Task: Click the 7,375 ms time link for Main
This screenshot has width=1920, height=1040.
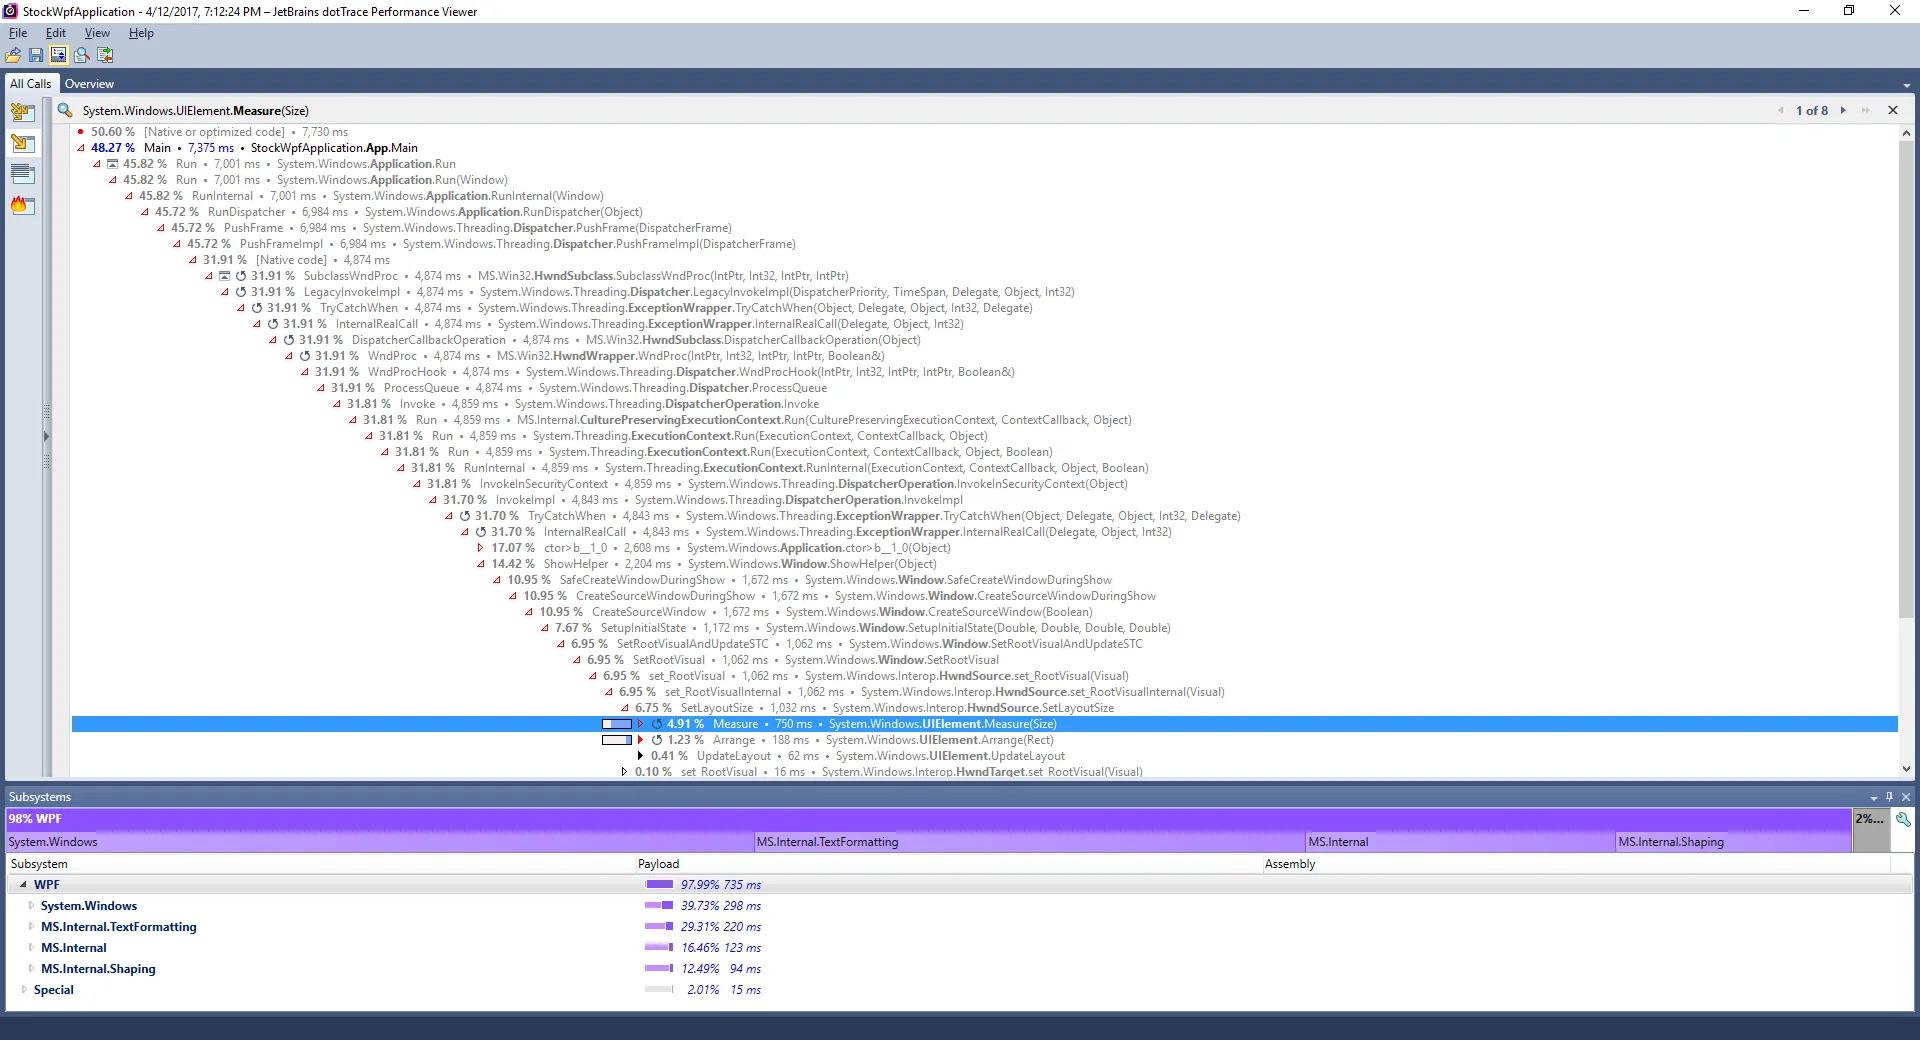Action: pyautogui.click(x=211, y=148)
